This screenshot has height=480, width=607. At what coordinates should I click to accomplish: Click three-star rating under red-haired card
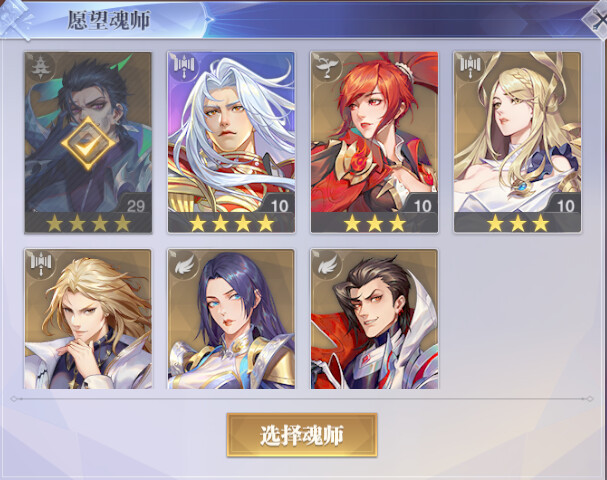coord(374,223)
